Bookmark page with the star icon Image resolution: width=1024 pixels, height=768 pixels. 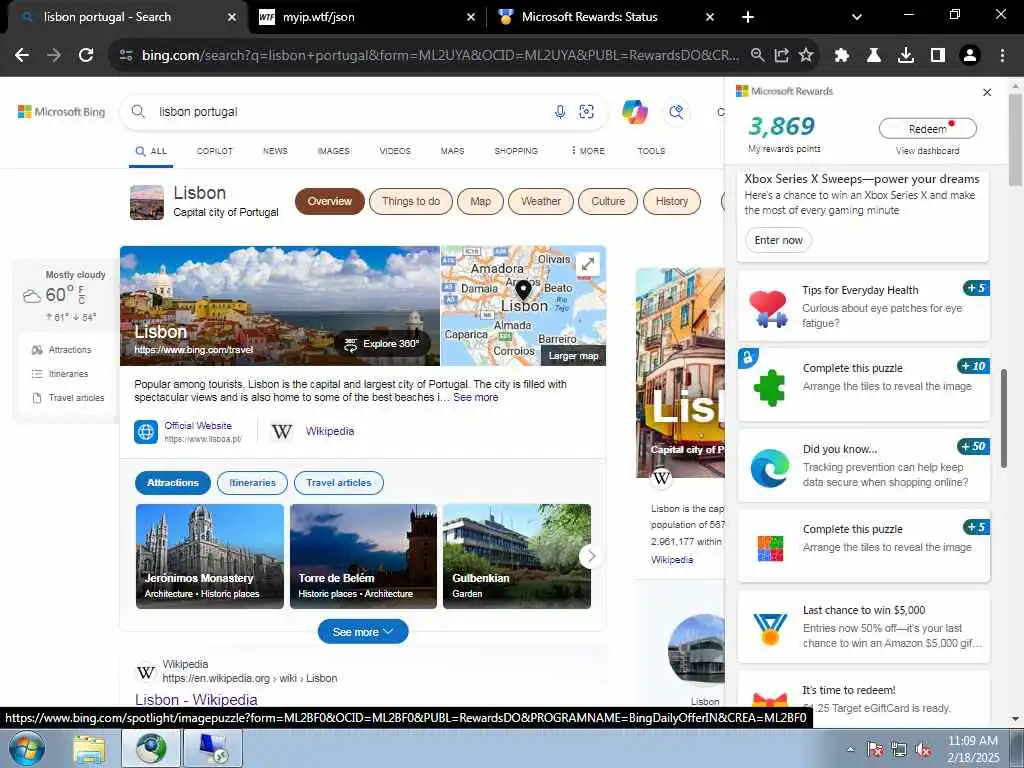pyautogui.click(x=807, y=56)
